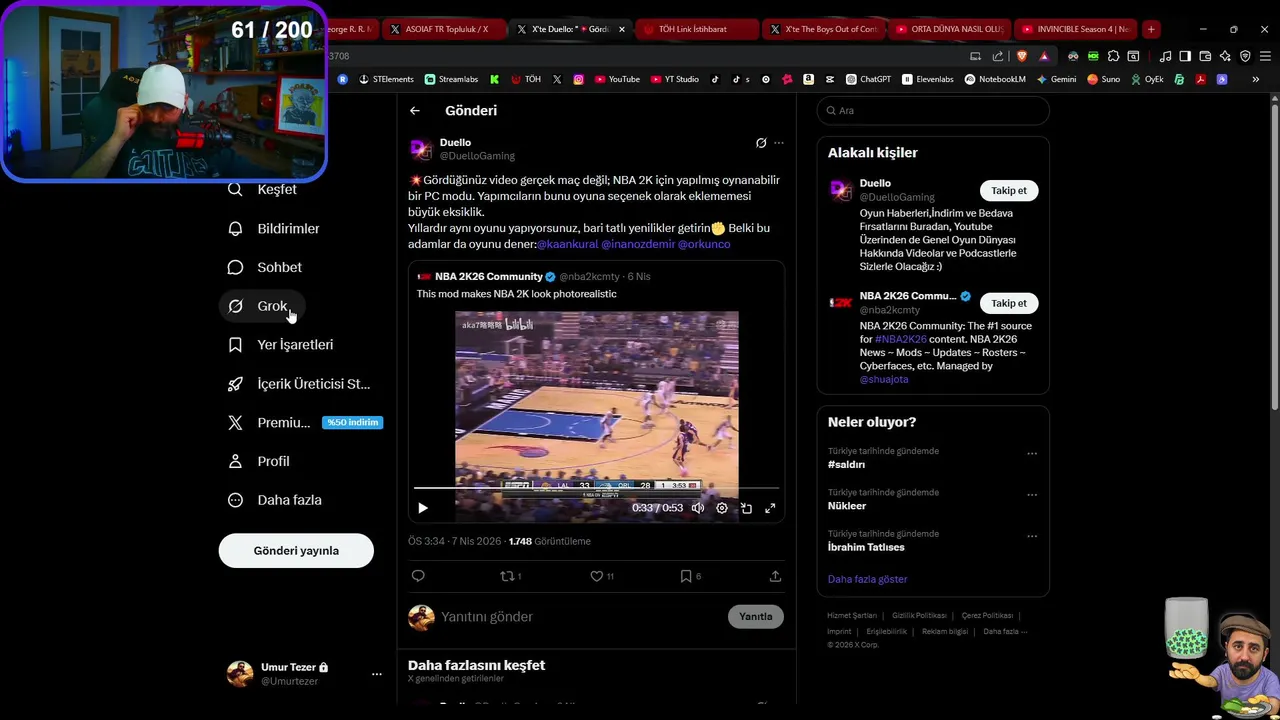Close the current X'te Duello tab
The width and height of the screenshot is (1280, 720).
(x=622, y=29)
